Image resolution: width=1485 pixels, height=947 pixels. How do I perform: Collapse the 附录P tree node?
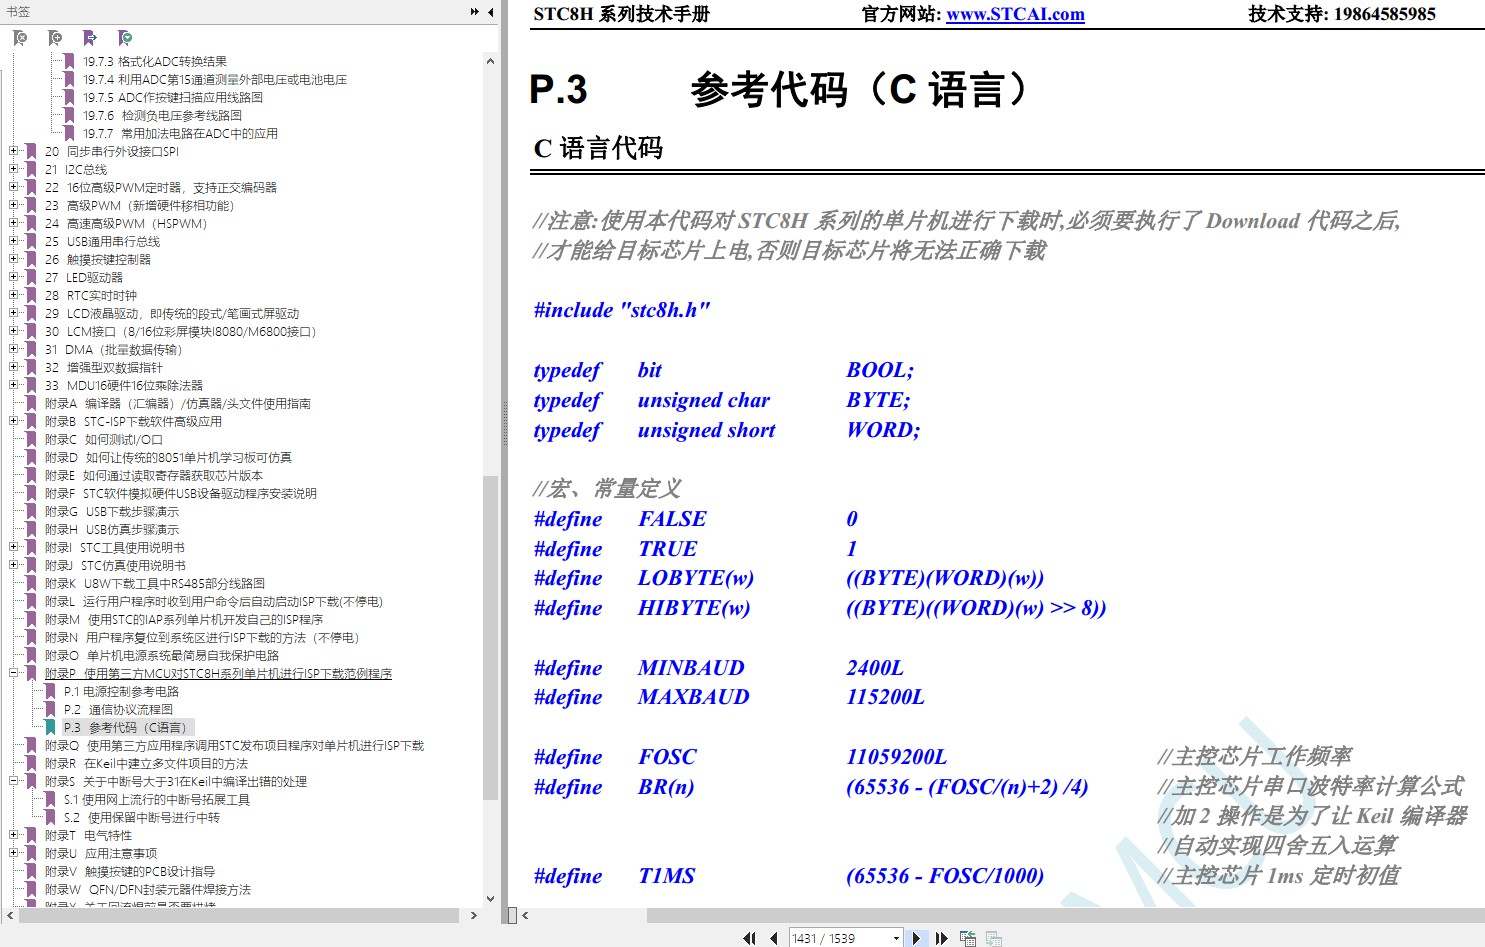(x=14, y=673)
